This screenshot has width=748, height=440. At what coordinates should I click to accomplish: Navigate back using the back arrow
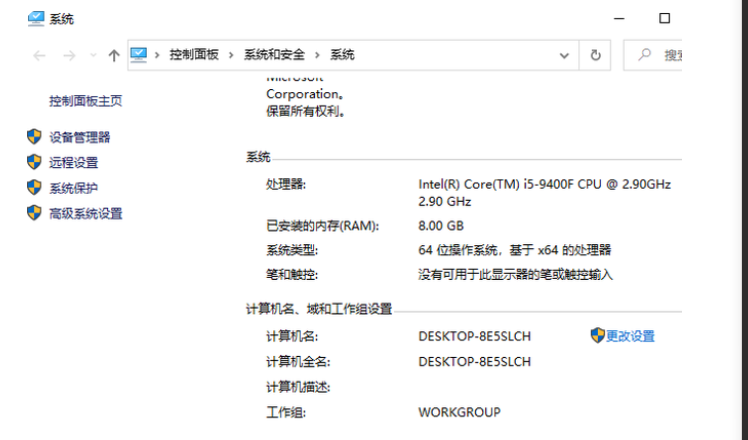pyautogui.click(x=40, y=56)
